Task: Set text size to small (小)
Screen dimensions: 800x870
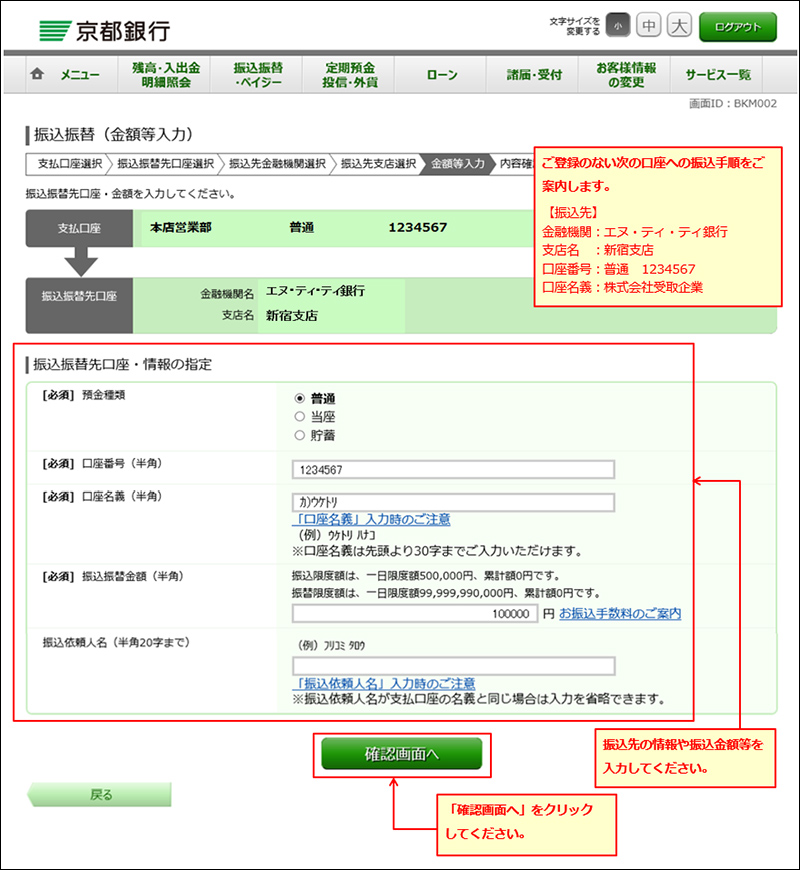Action: (x=617, y=26)
